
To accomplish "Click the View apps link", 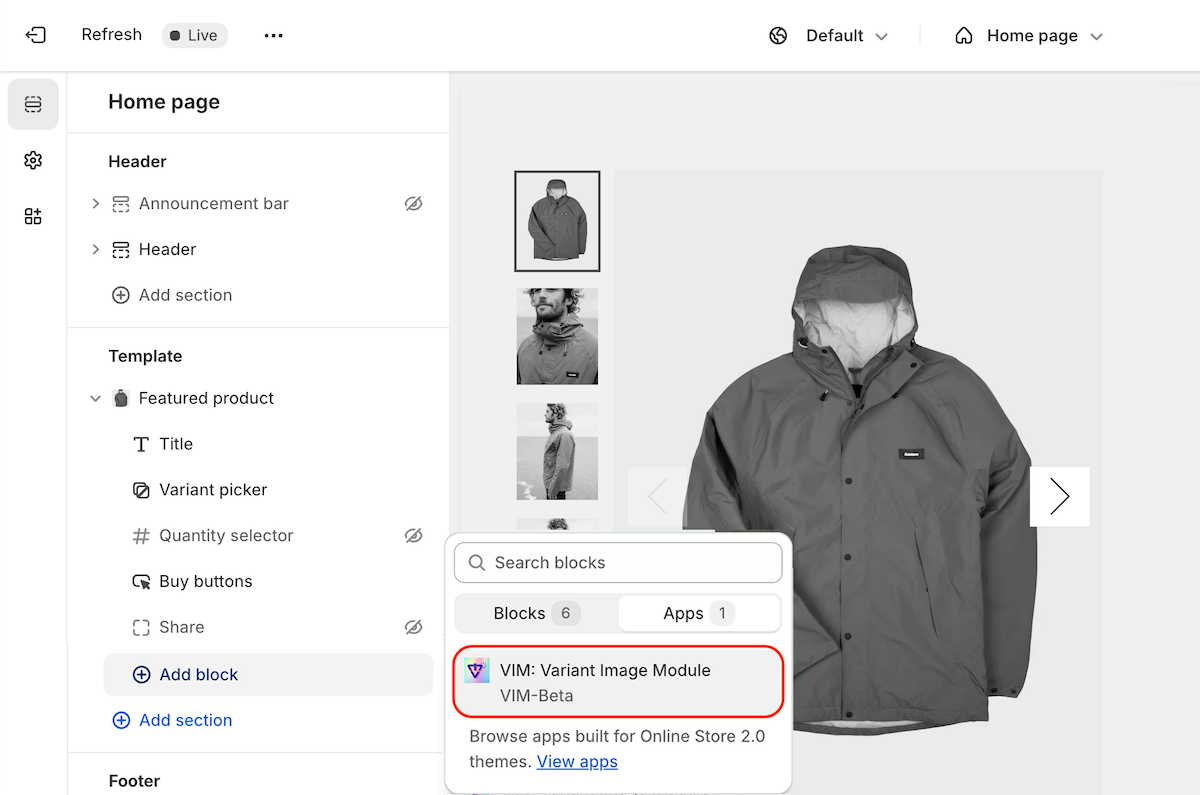I will click(x=577, y=761).
